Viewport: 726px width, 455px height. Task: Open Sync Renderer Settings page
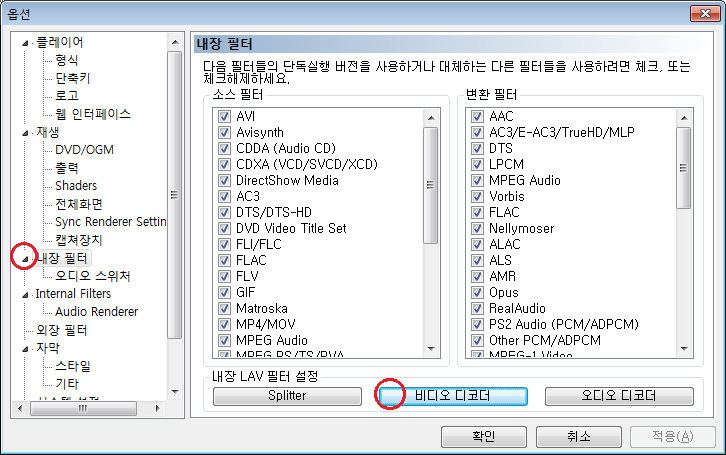coord(111,222)
